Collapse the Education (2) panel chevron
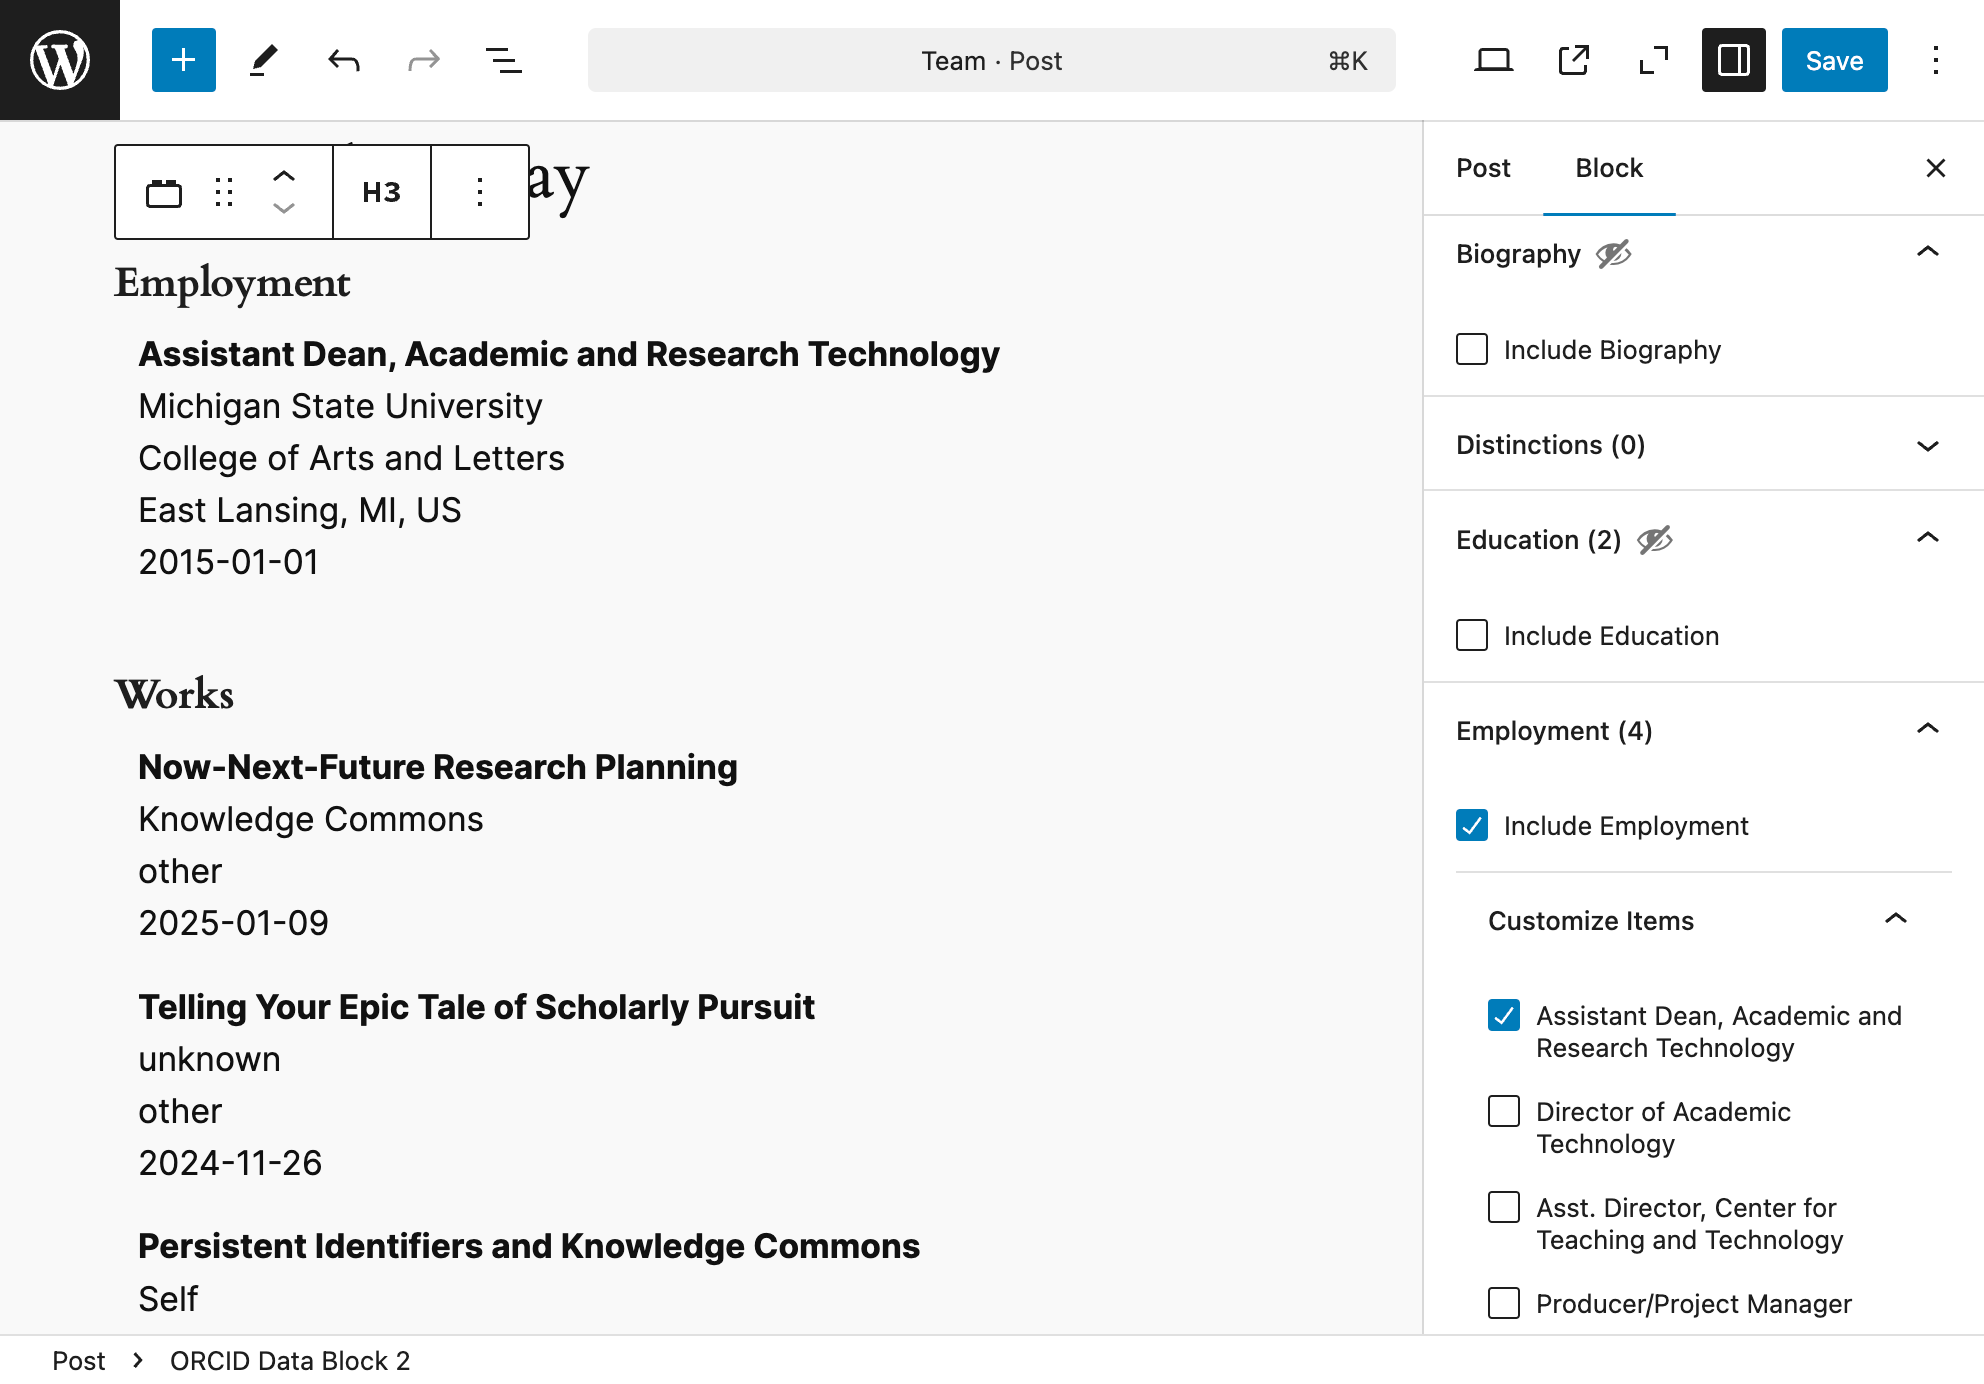This screenshot has height=1384, width=1984. tap(1928, 538)
